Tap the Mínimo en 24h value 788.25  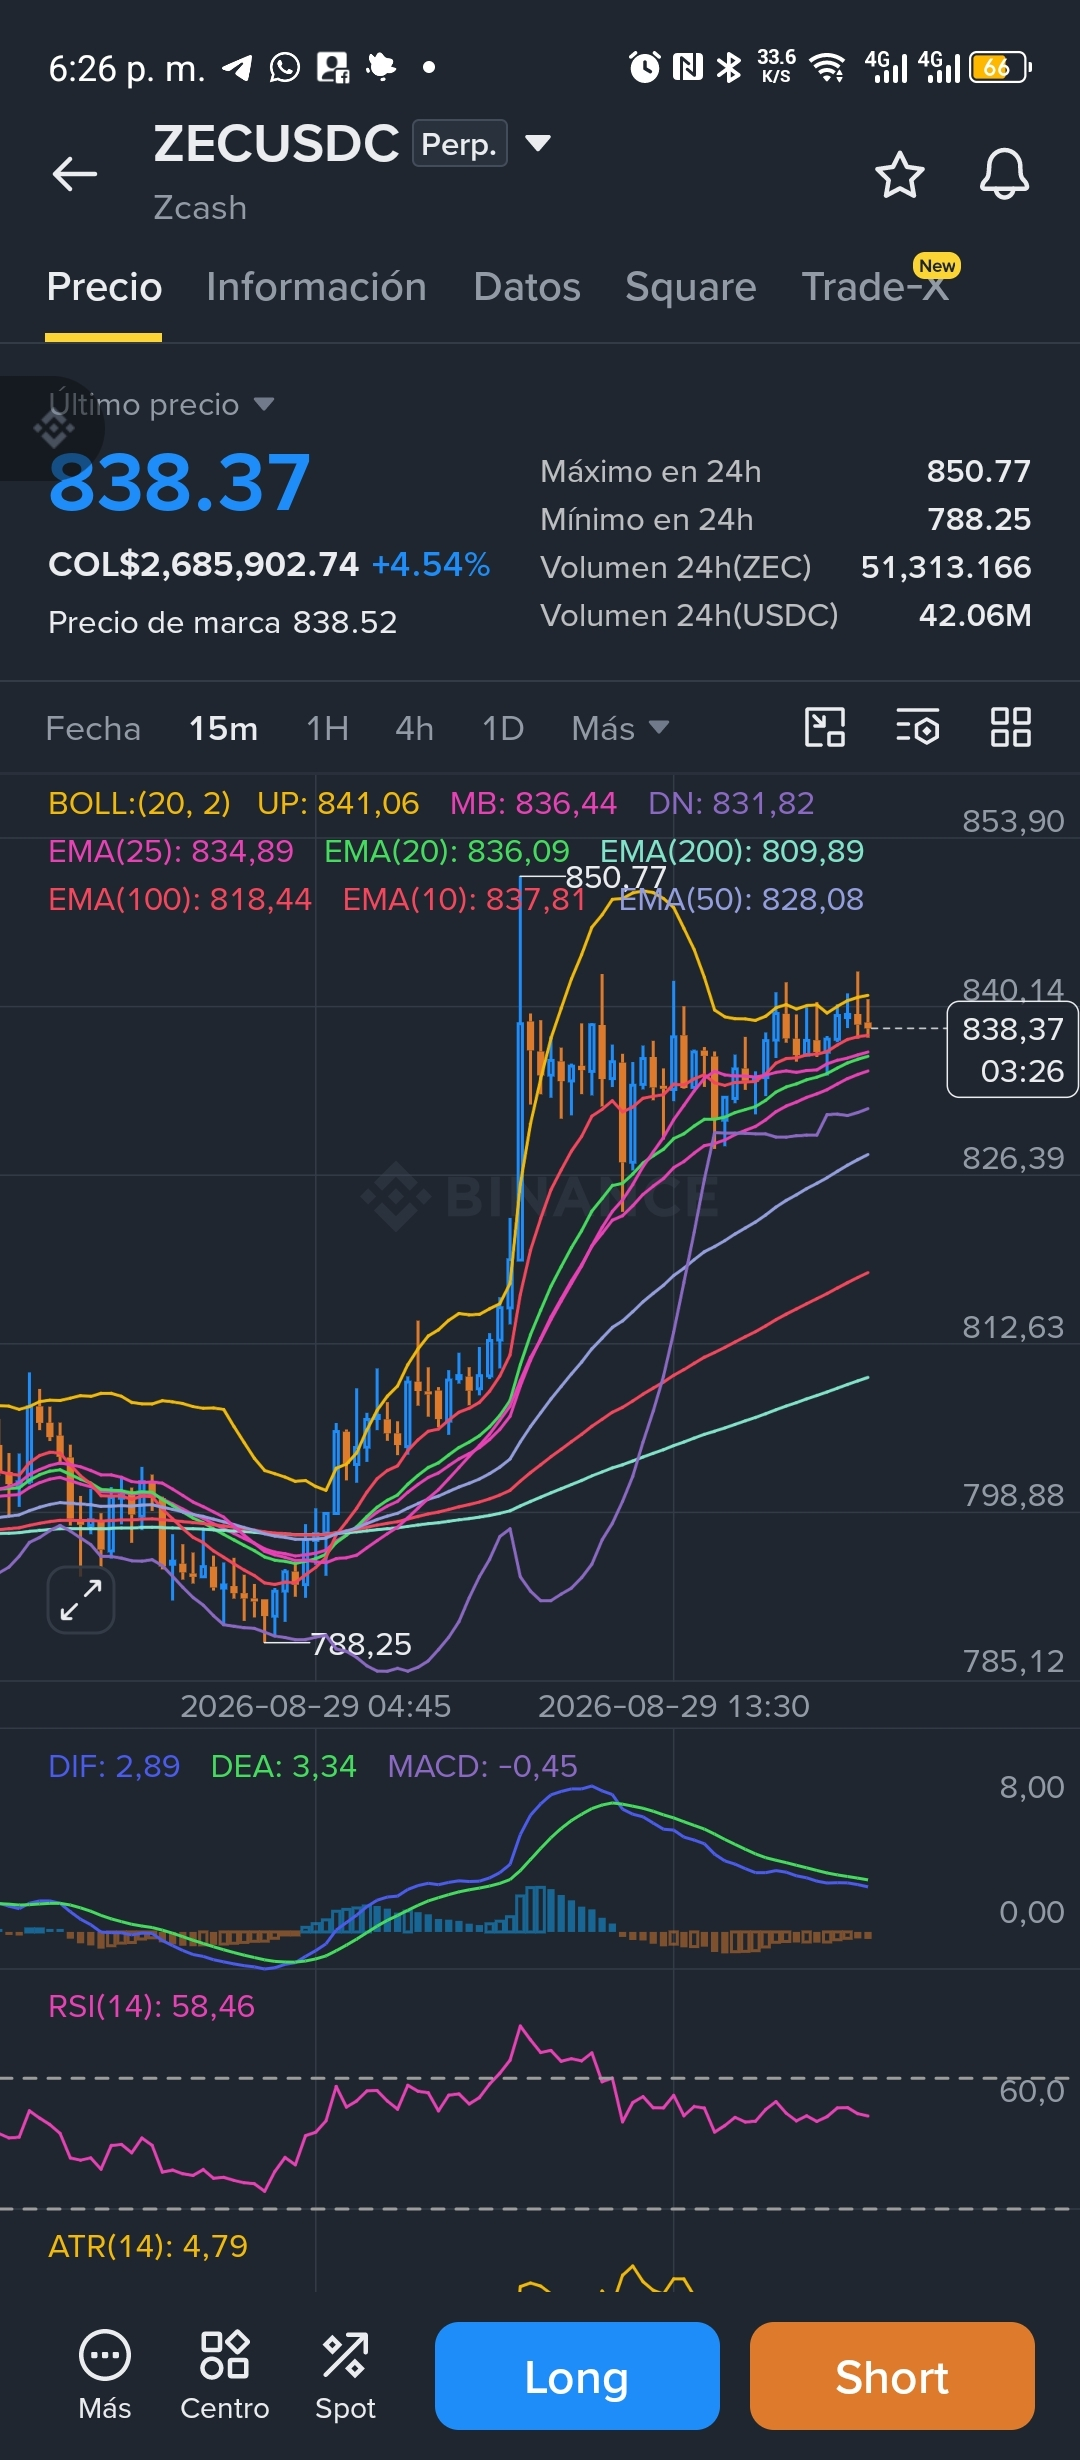(x=978, y=519)
